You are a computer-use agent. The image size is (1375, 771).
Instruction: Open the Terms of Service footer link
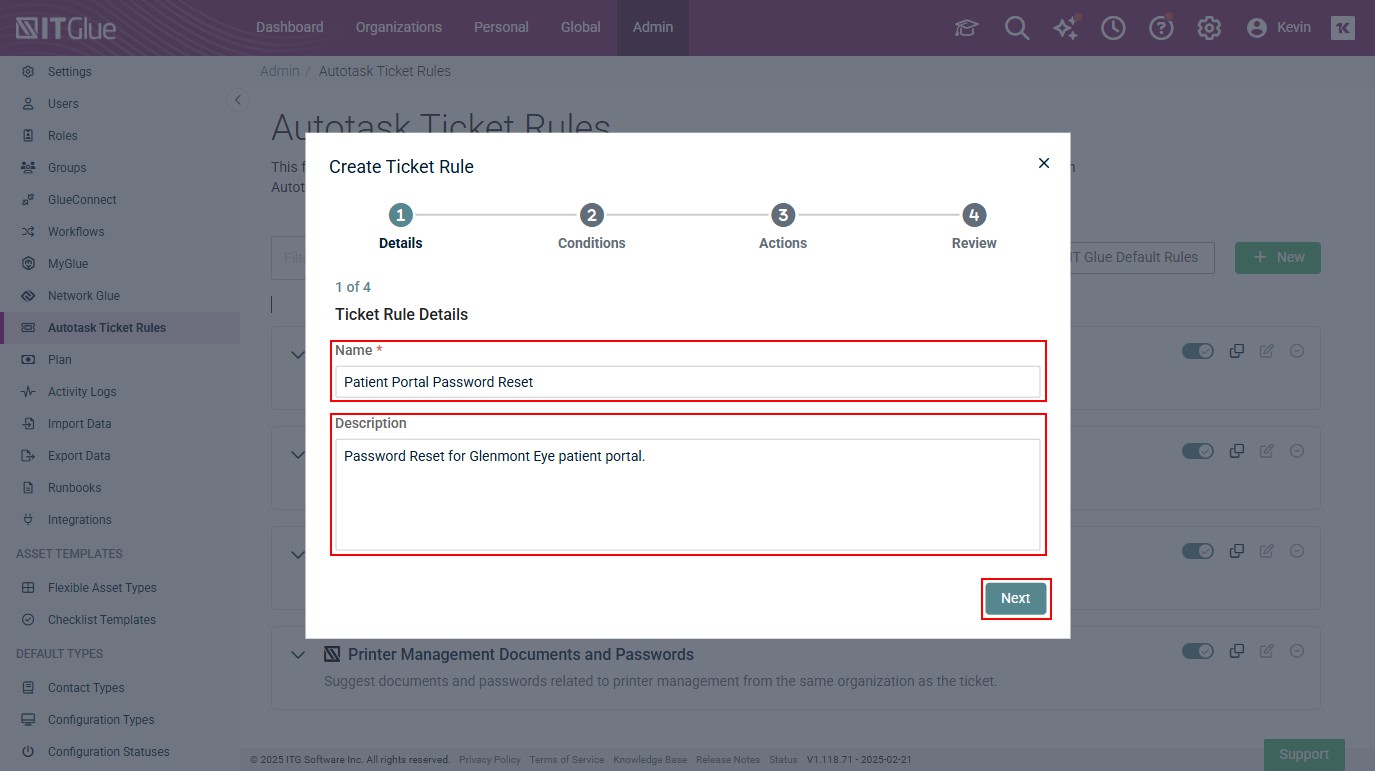click(x=567, y=760)
